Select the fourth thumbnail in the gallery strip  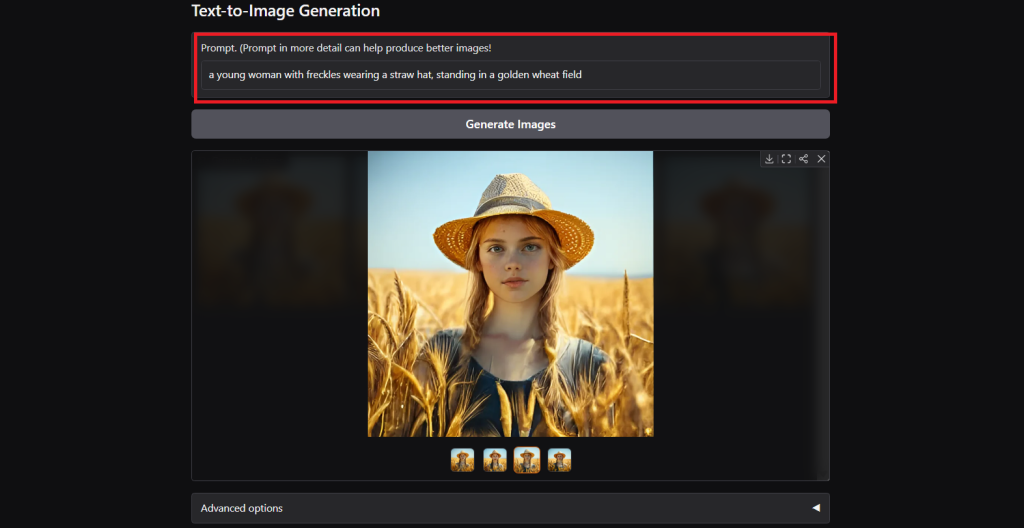click(x=560, y=460)
